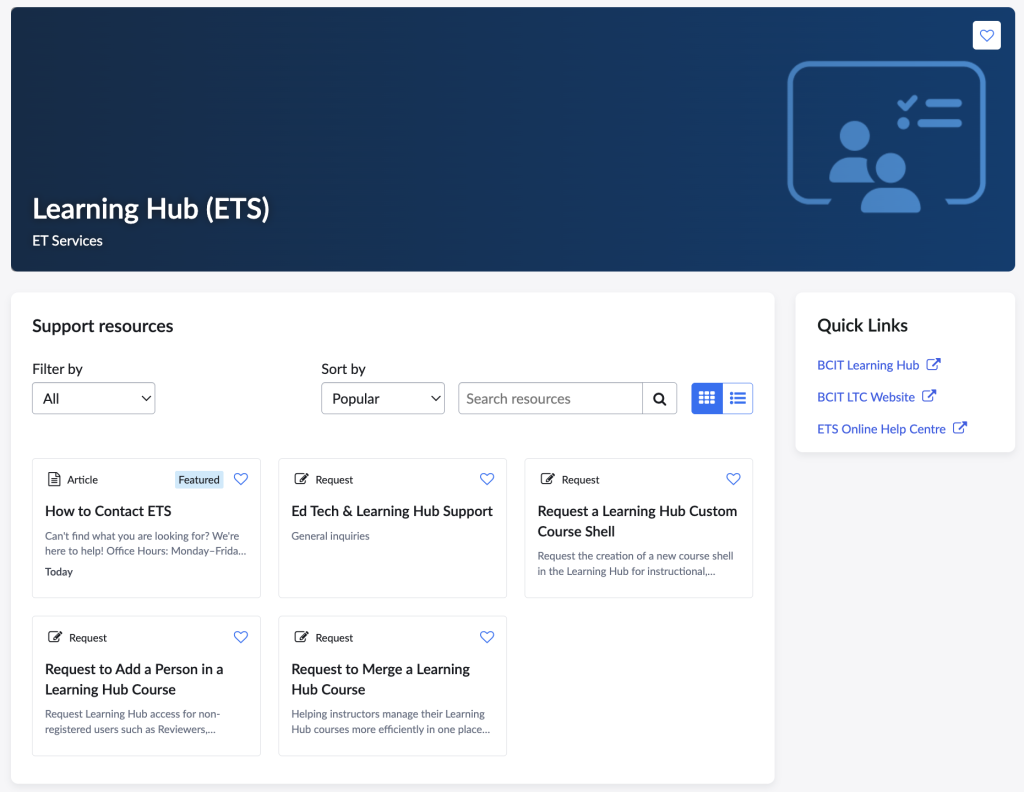Open Request to Merge a Learning Hub Course
The height and width of the screenshot is (792, 1024).
(380, 679)
